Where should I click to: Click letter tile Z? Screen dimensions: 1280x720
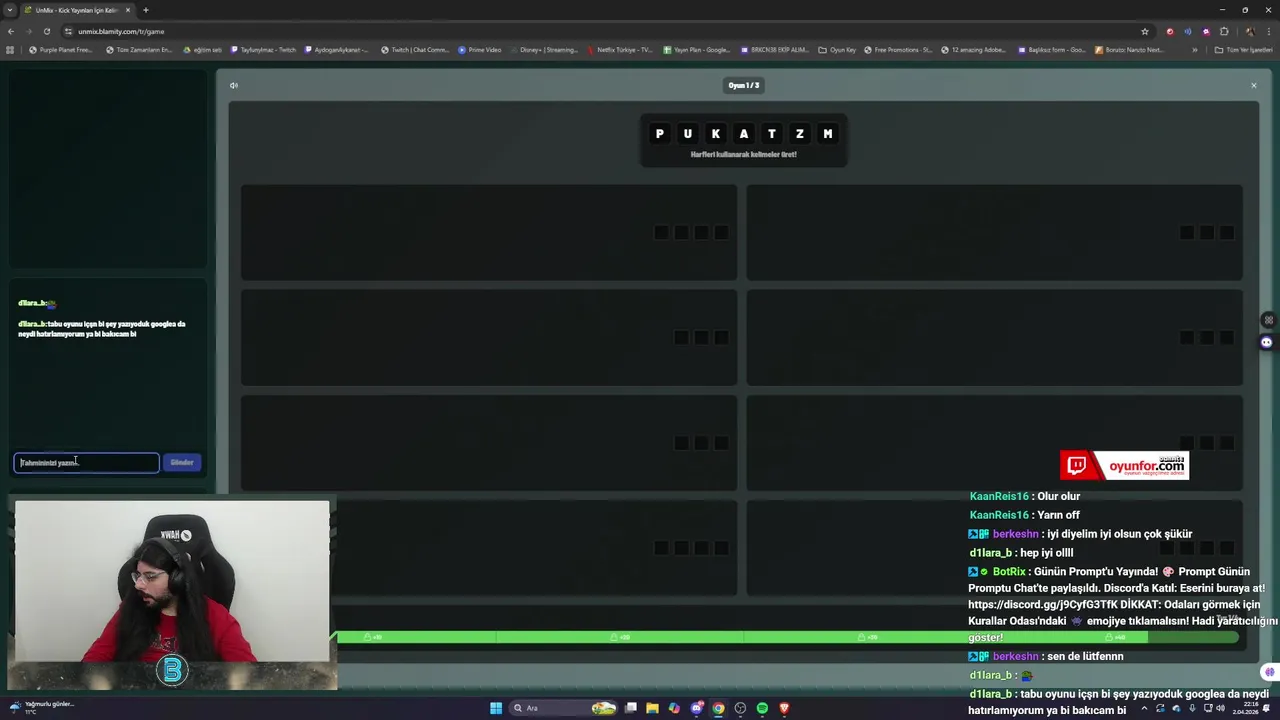(799, 133)
